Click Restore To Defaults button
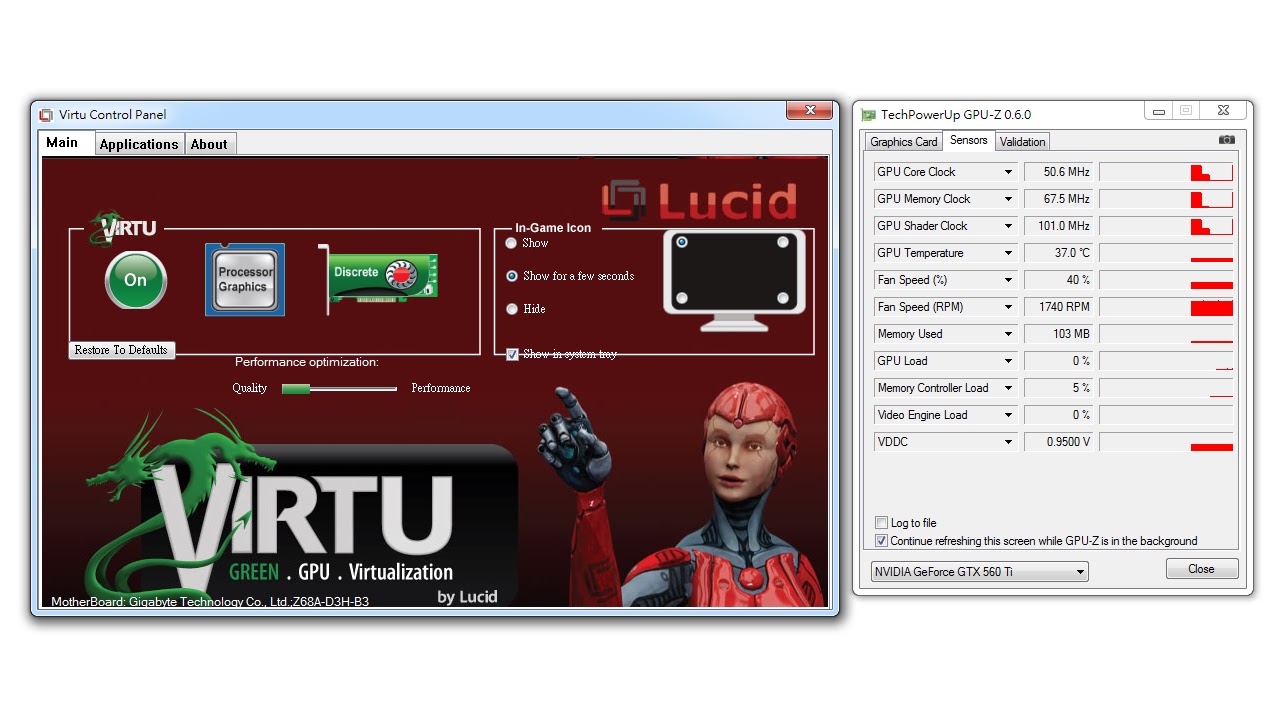1280x720 pixels. coord(121,350)
